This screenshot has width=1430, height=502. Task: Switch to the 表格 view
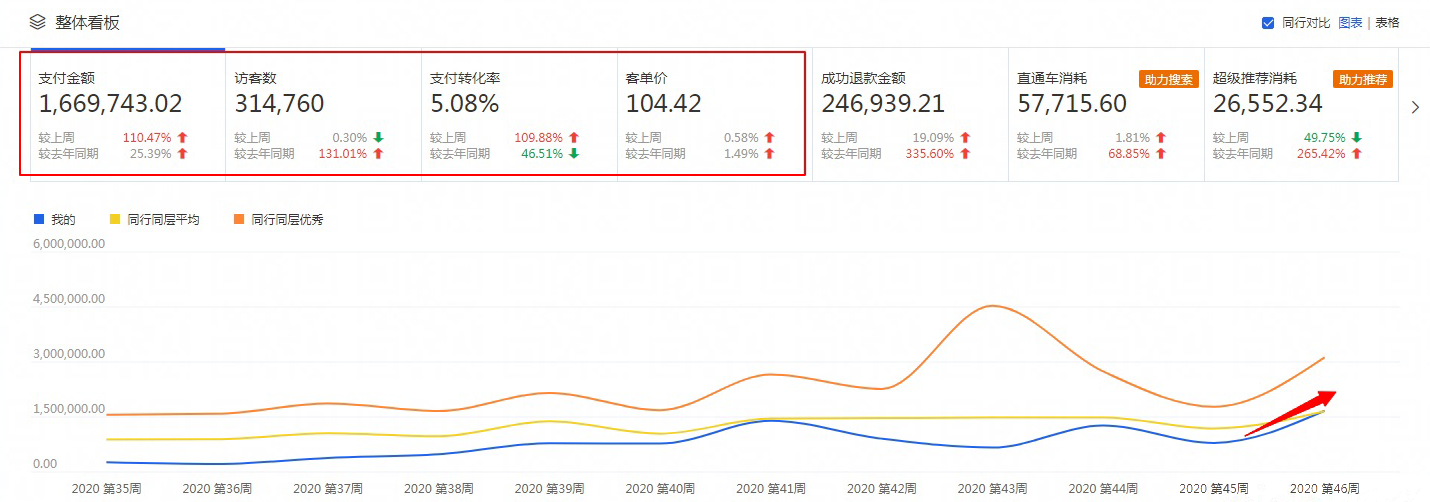tap(1387, 23)
